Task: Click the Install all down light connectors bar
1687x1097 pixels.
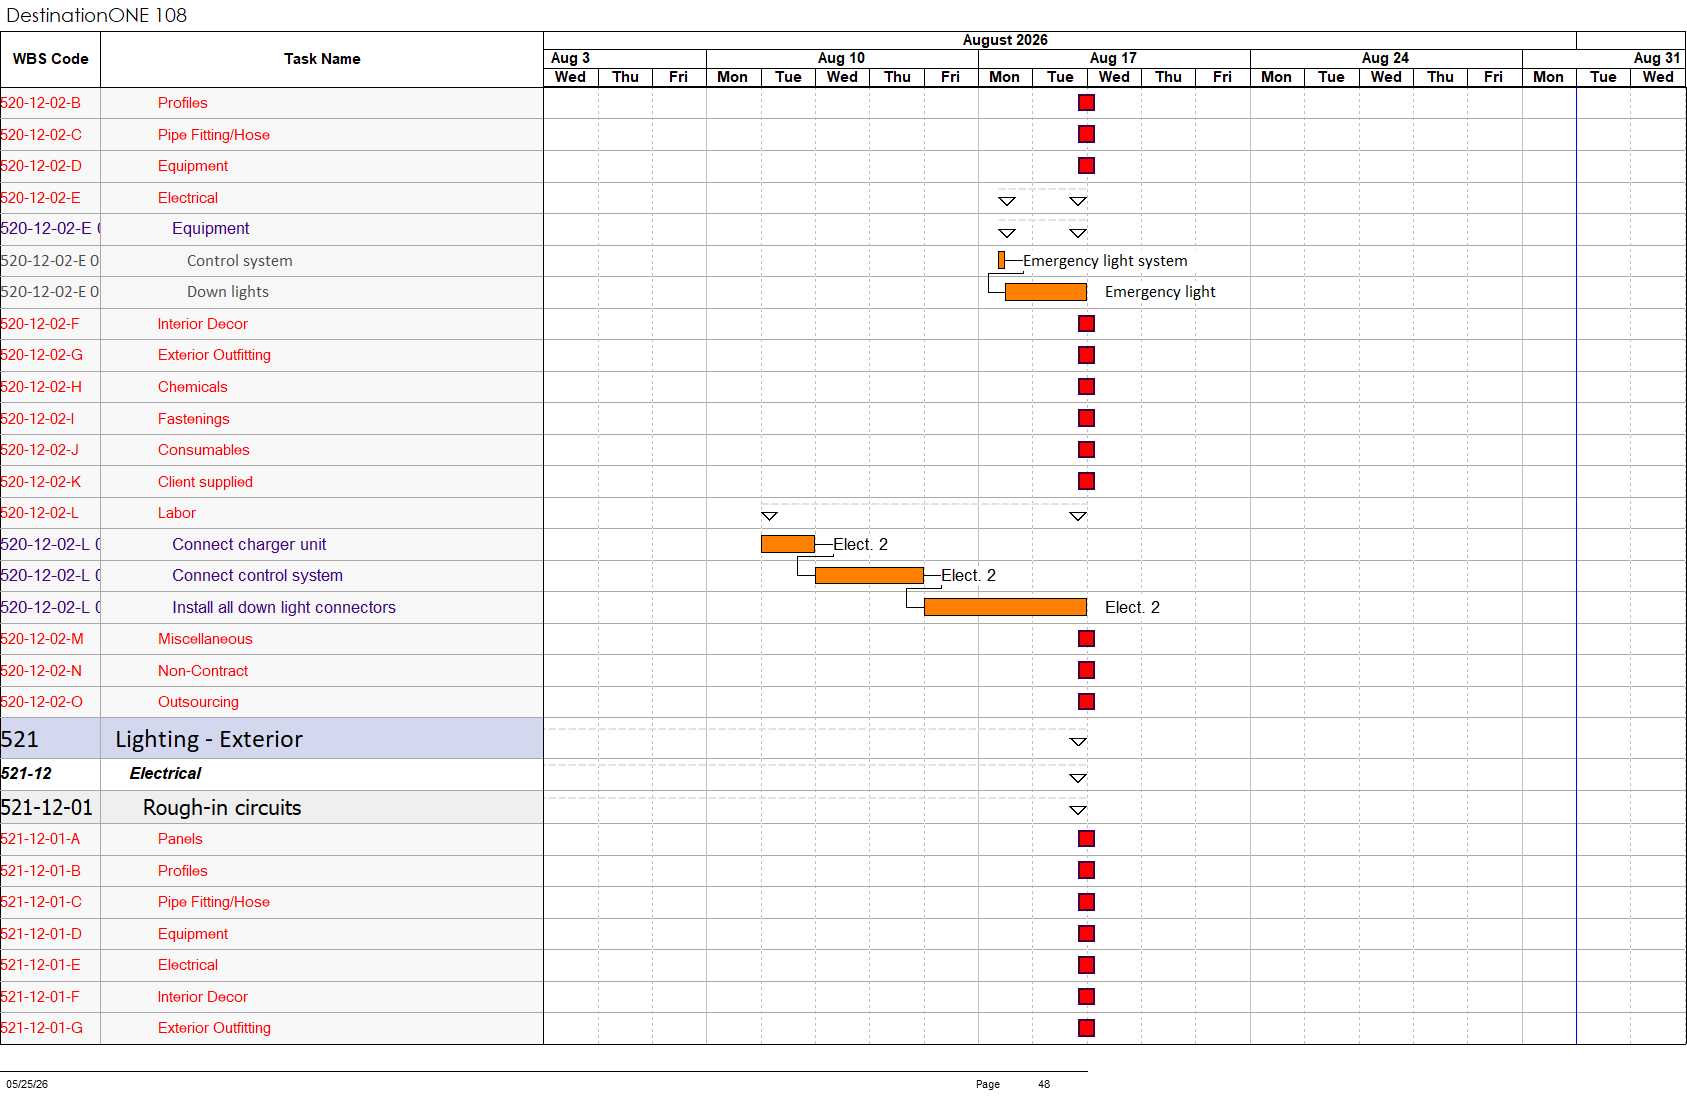Action: [x=1005, y=607]
